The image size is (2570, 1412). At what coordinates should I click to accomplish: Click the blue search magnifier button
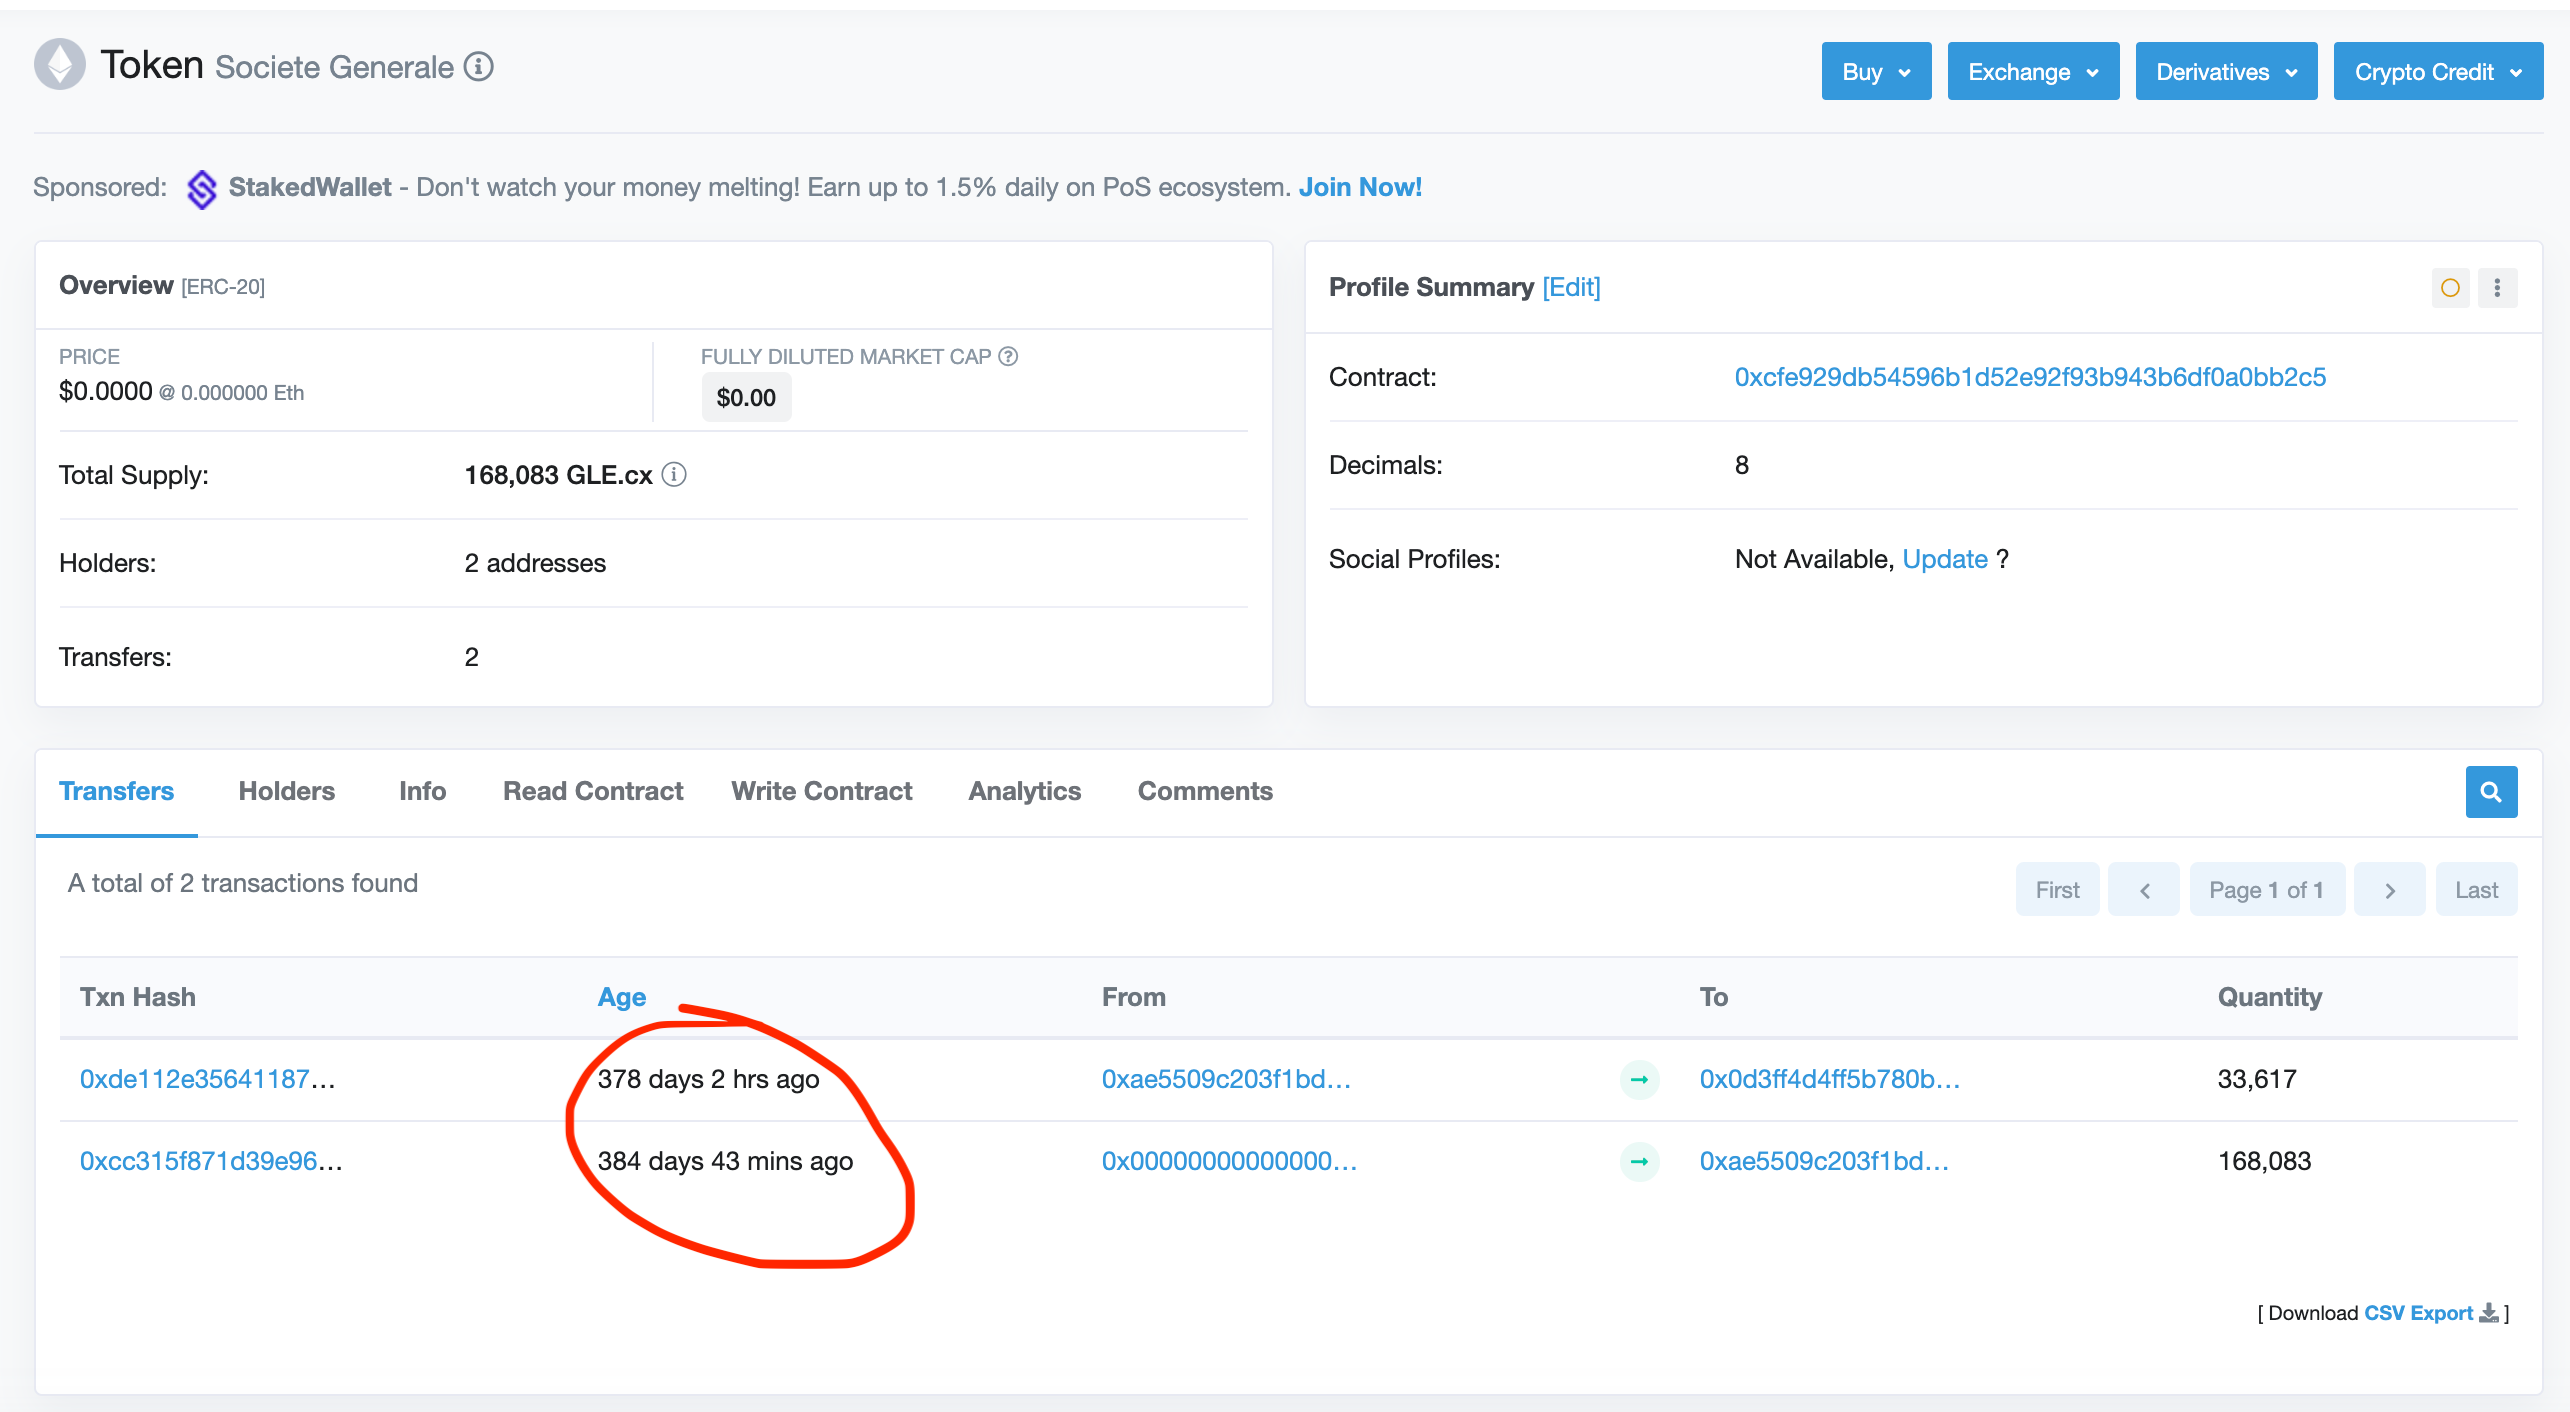coord(2491,792)
